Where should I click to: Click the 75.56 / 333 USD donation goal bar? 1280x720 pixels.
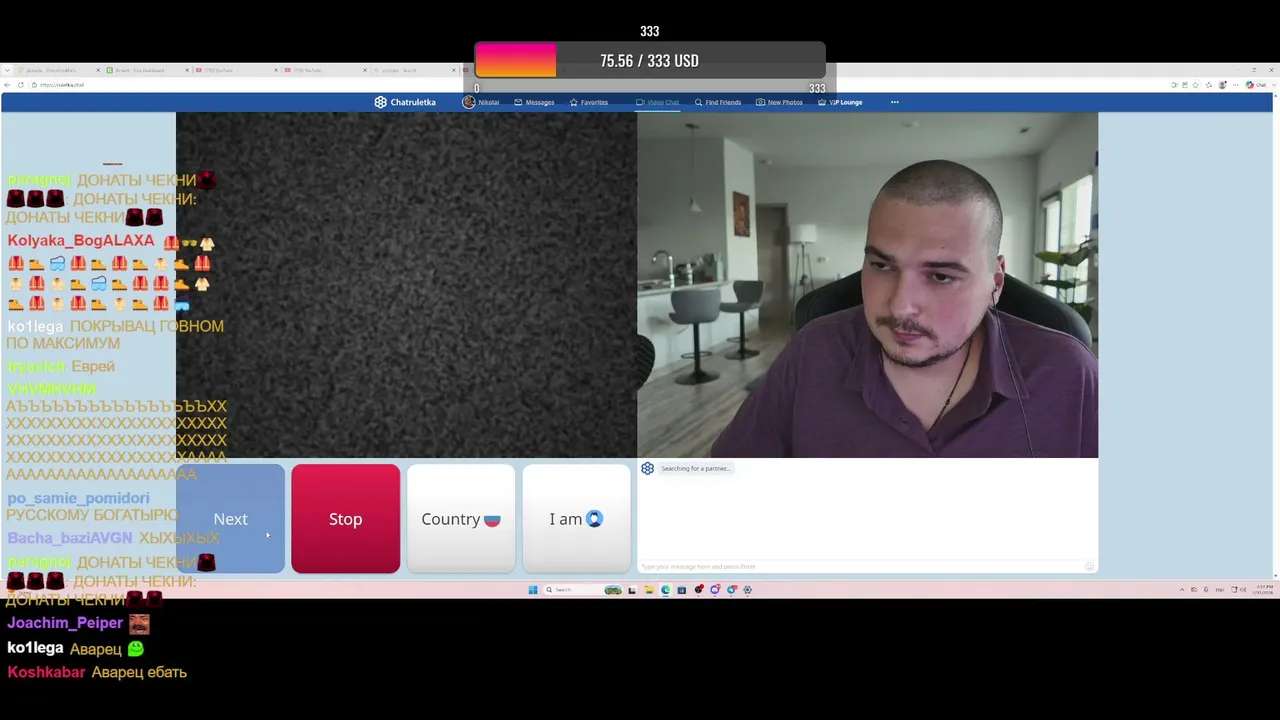650,61
